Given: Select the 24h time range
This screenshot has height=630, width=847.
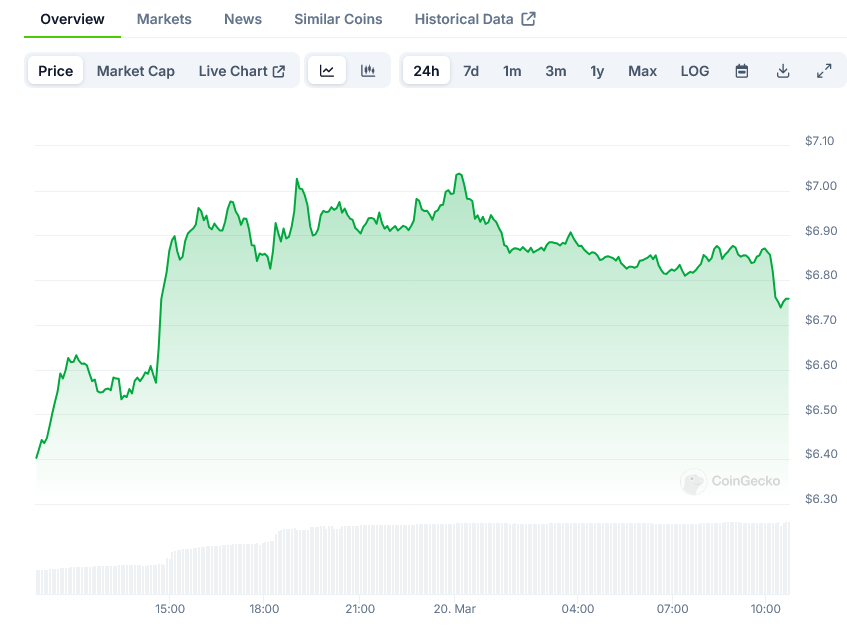Looking at the screenshot, I should click(426, 71).
